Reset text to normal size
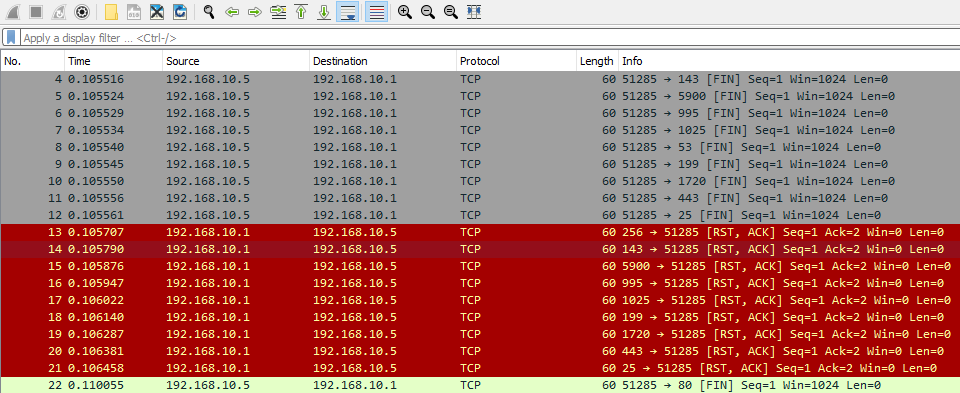960x393 pixels. coord(451,12)
